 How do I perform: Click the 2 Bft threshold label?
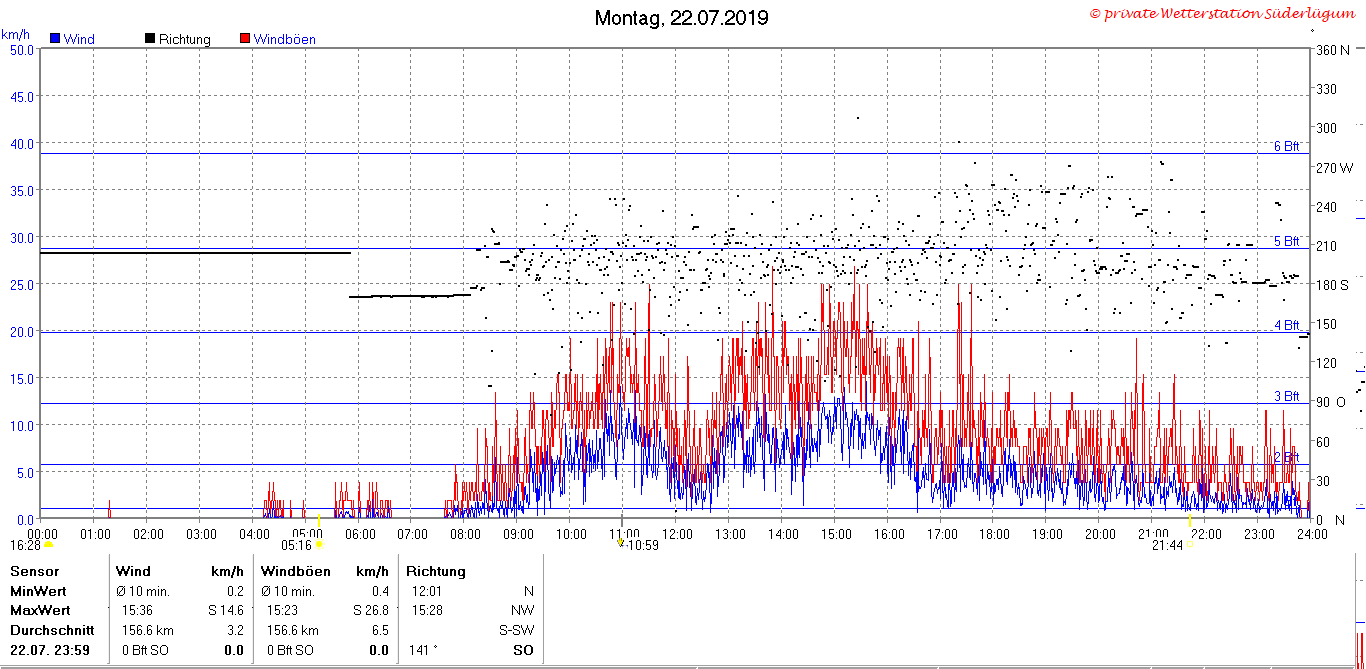(1286, 457)
